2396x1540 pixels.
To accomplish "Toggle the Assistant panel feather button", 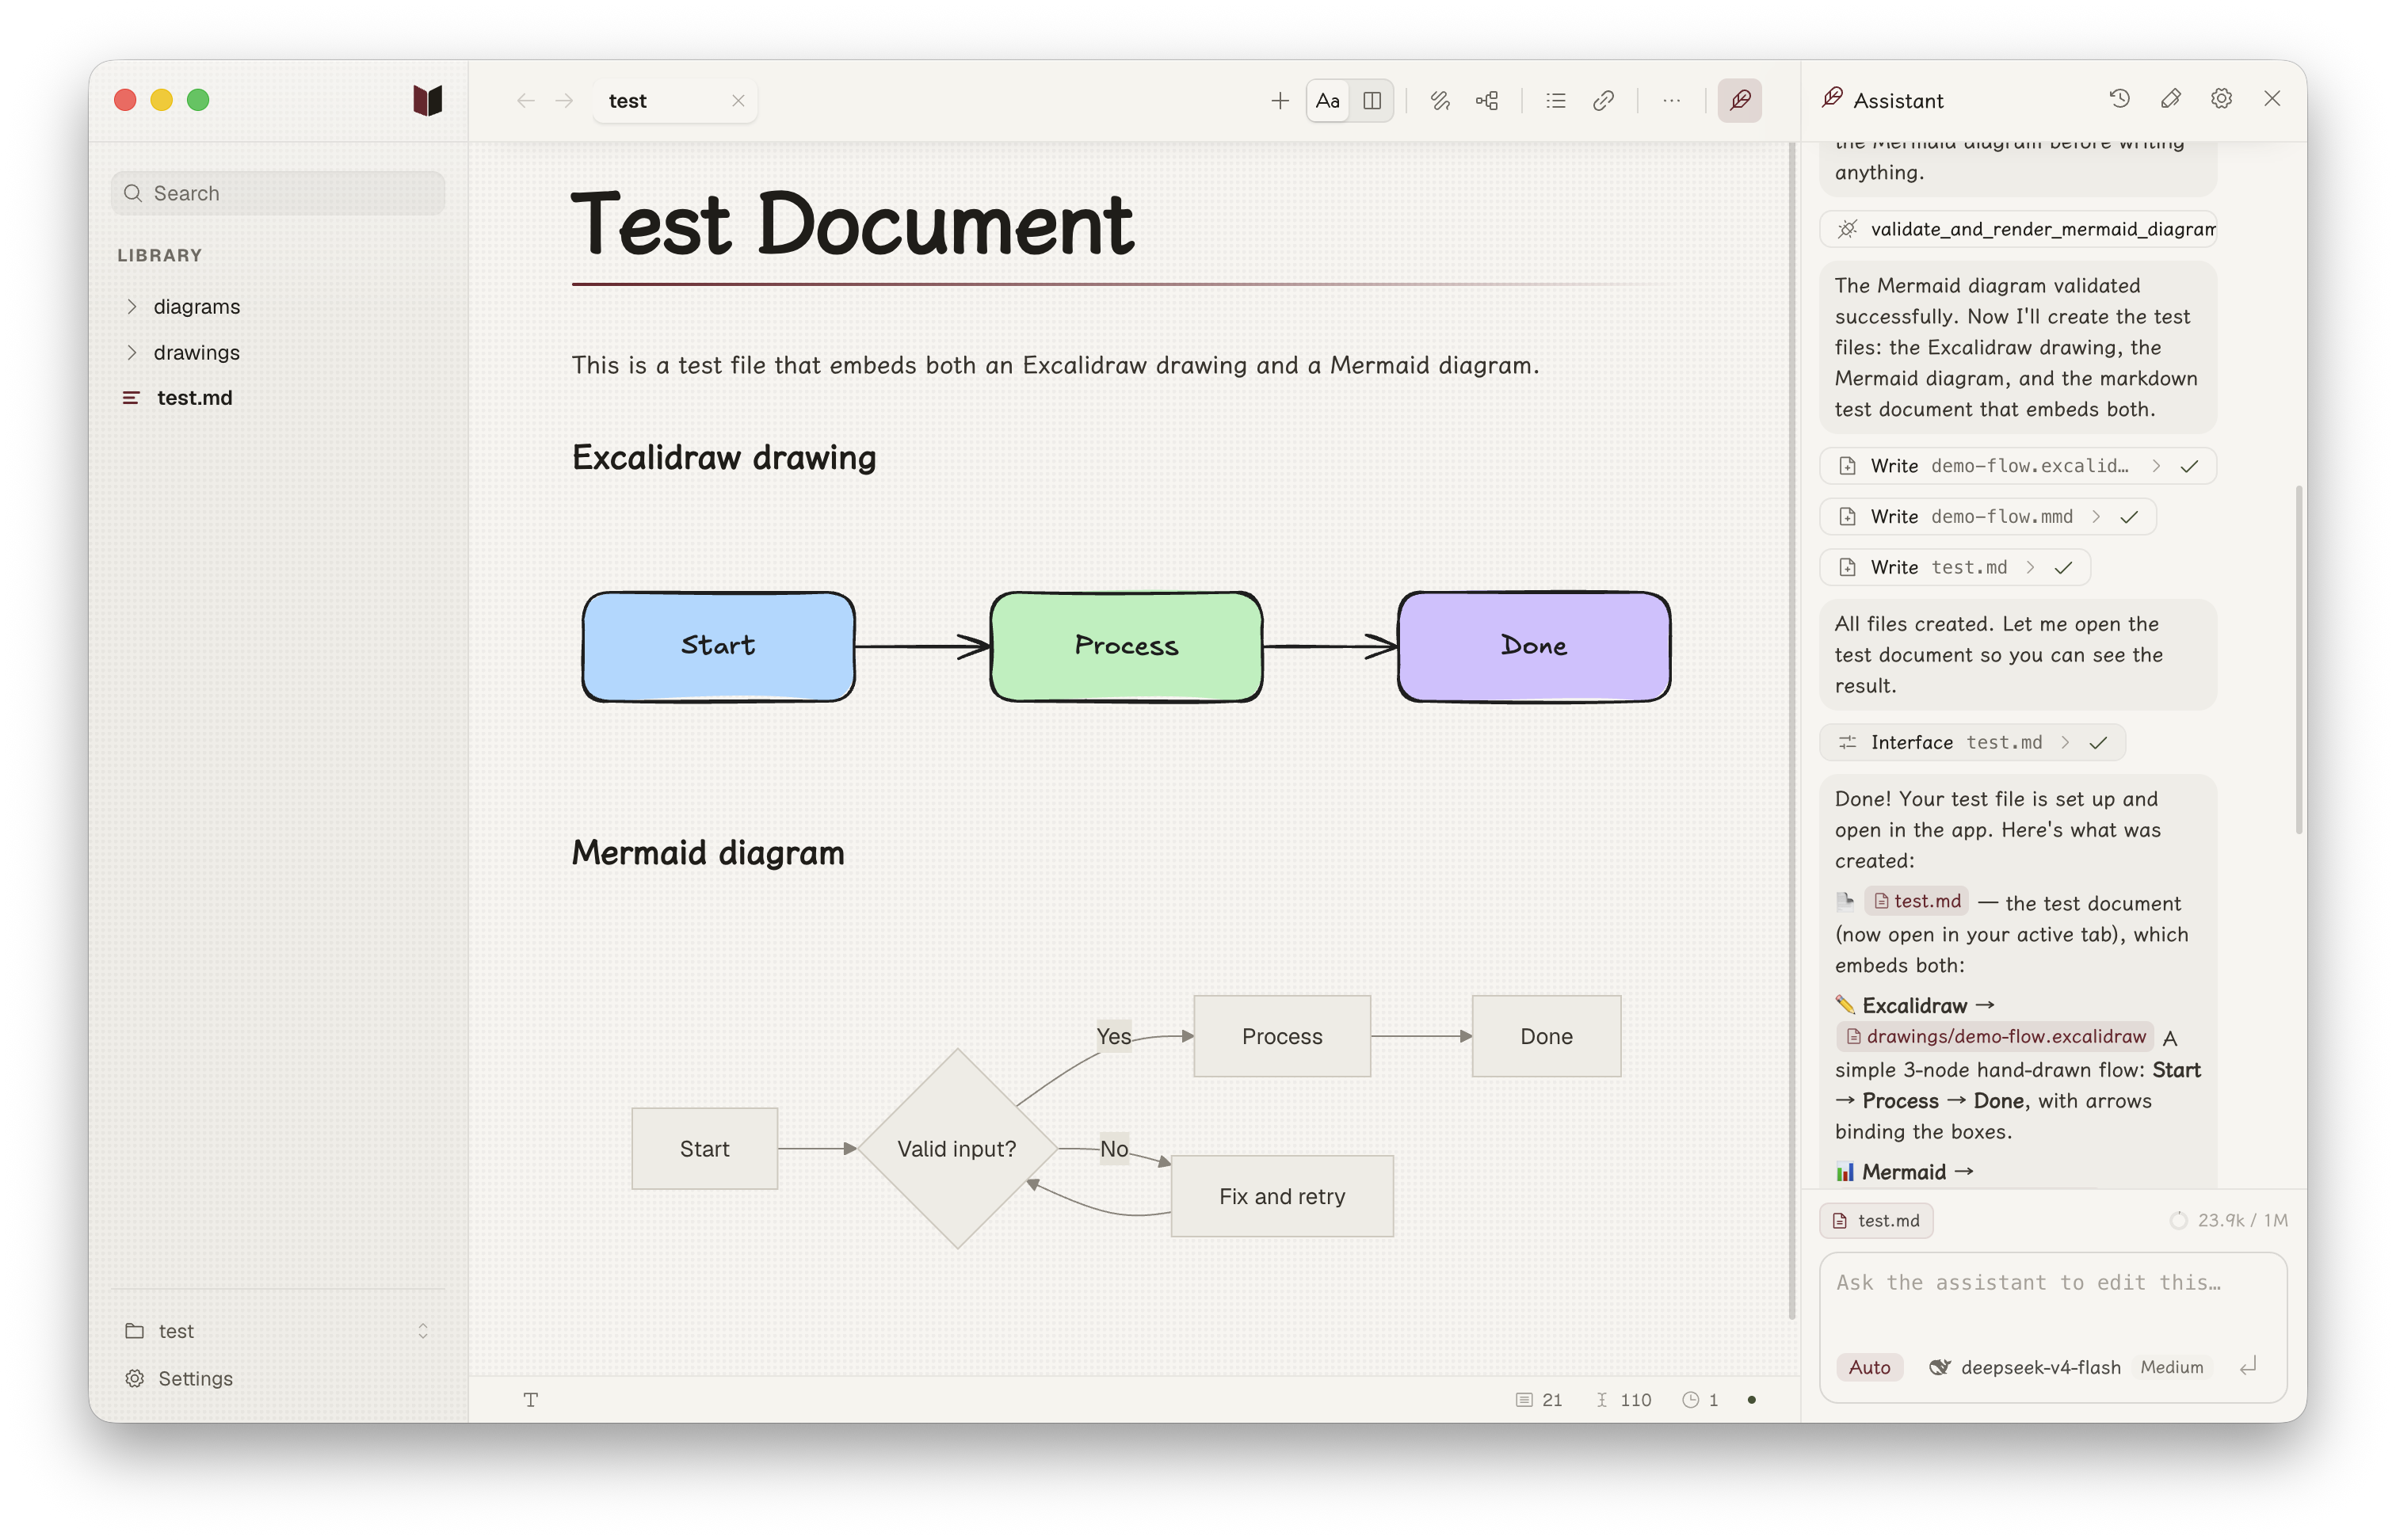I will 1739,100.
